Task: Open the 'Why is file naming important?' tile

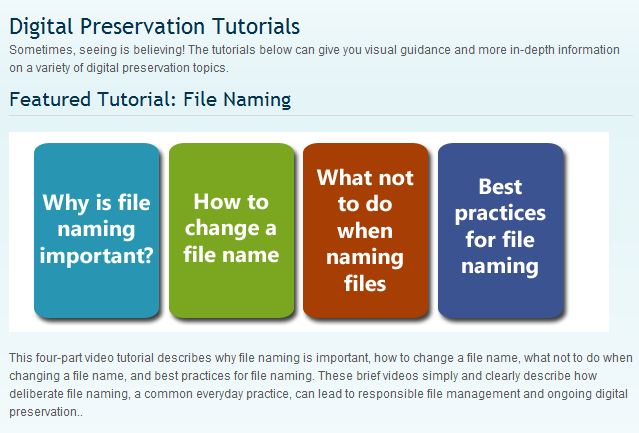Action: [x=97, y=230]
